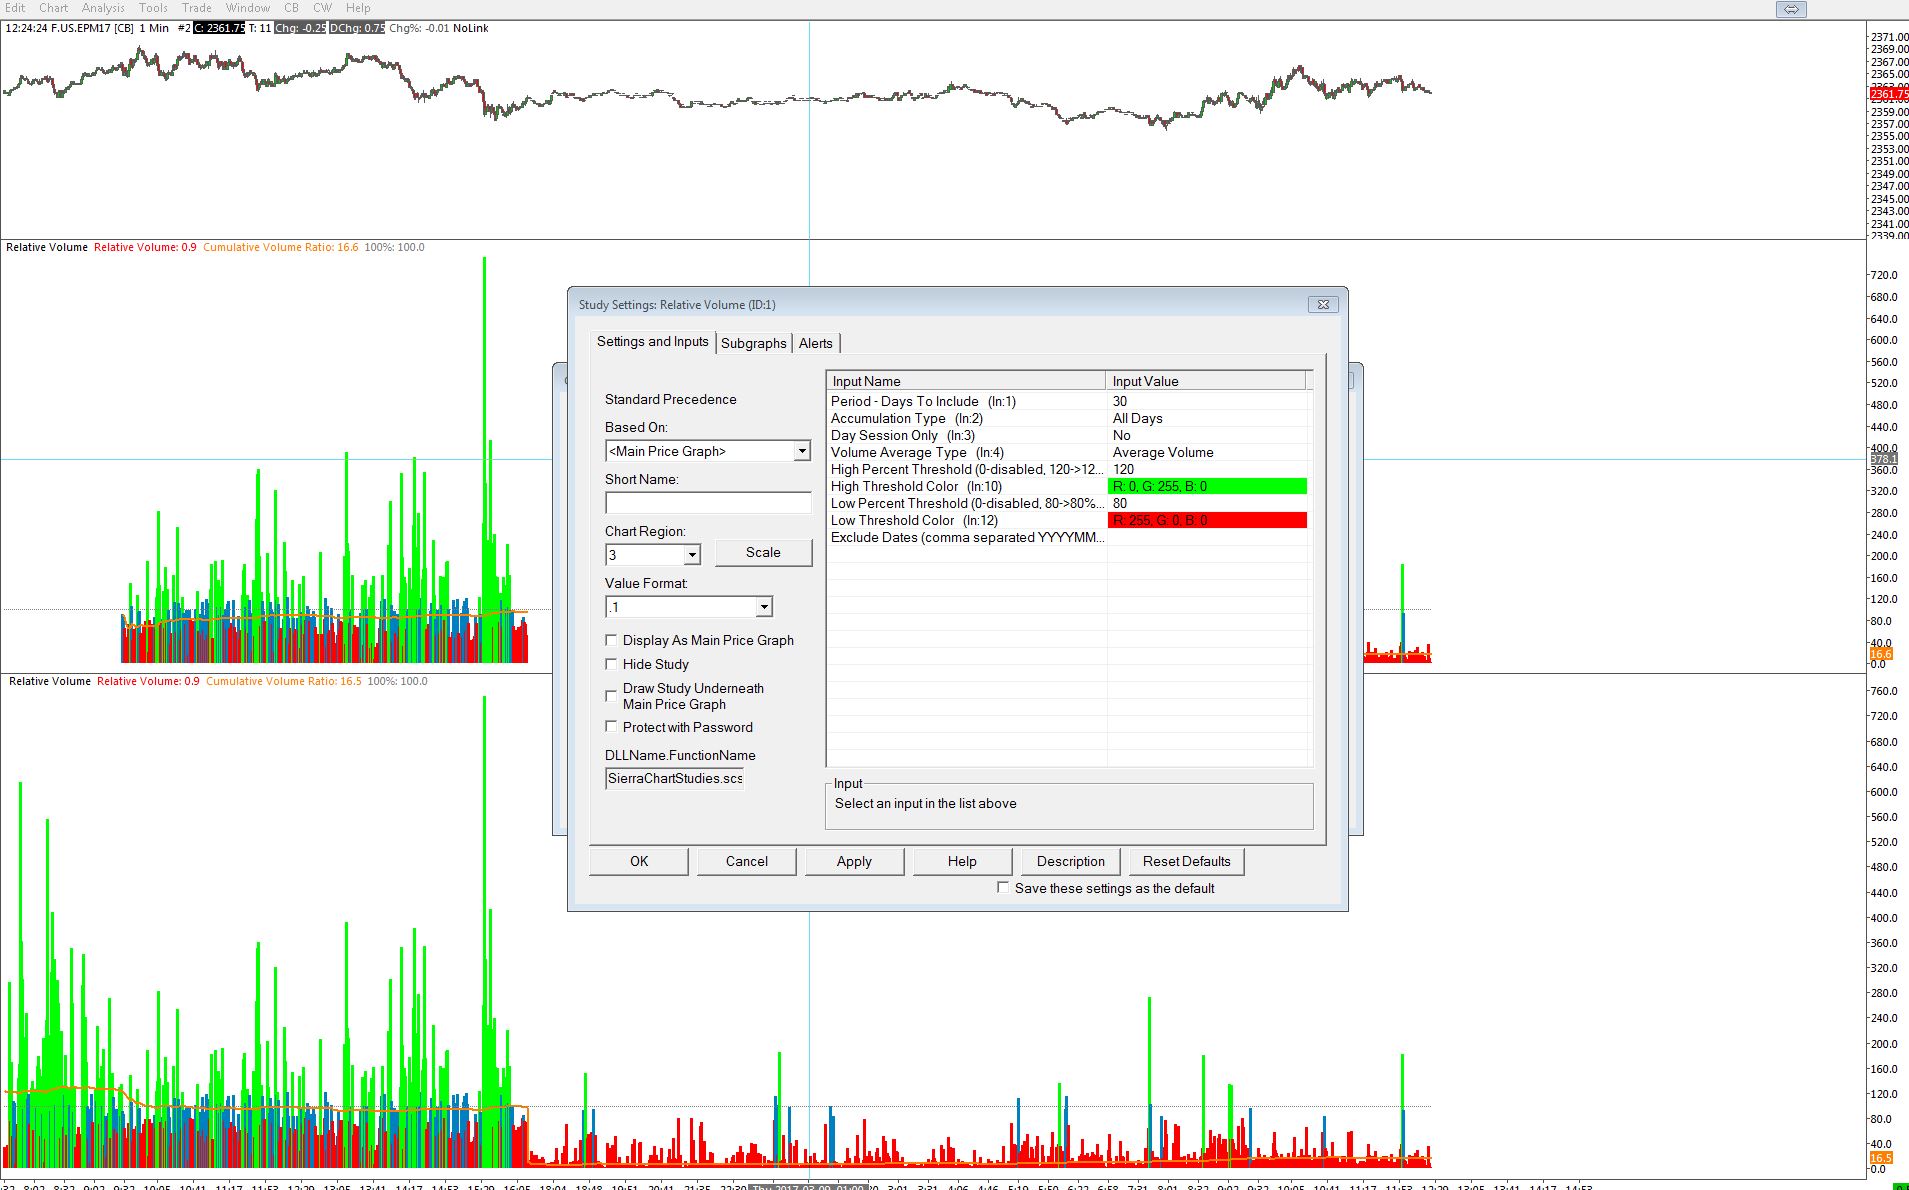
Task: Click the Short Name input field
Action: [708, 503]
